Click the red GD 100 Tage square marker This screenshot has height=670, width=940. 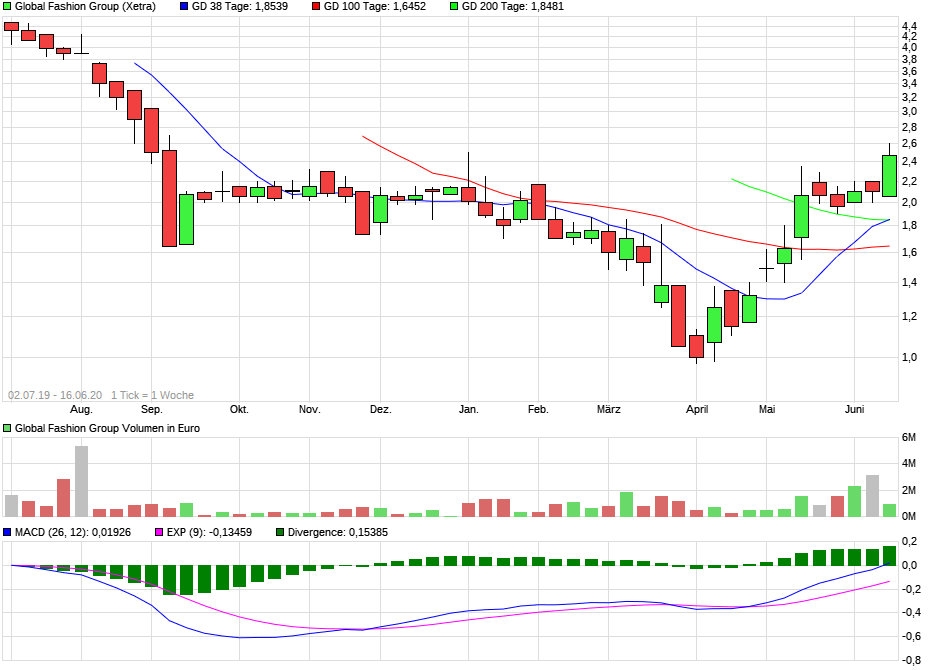pyautogui.click(x=316, y=7)
